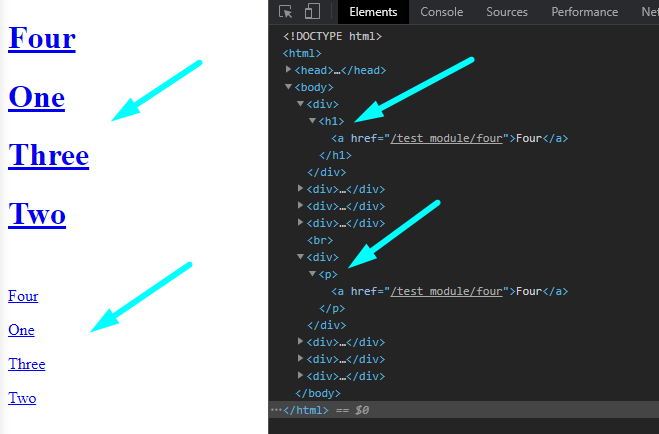Viewport: 659px width, 434px height.
Task: Click the href URL inside the h1 anchor
Action: 447,138
